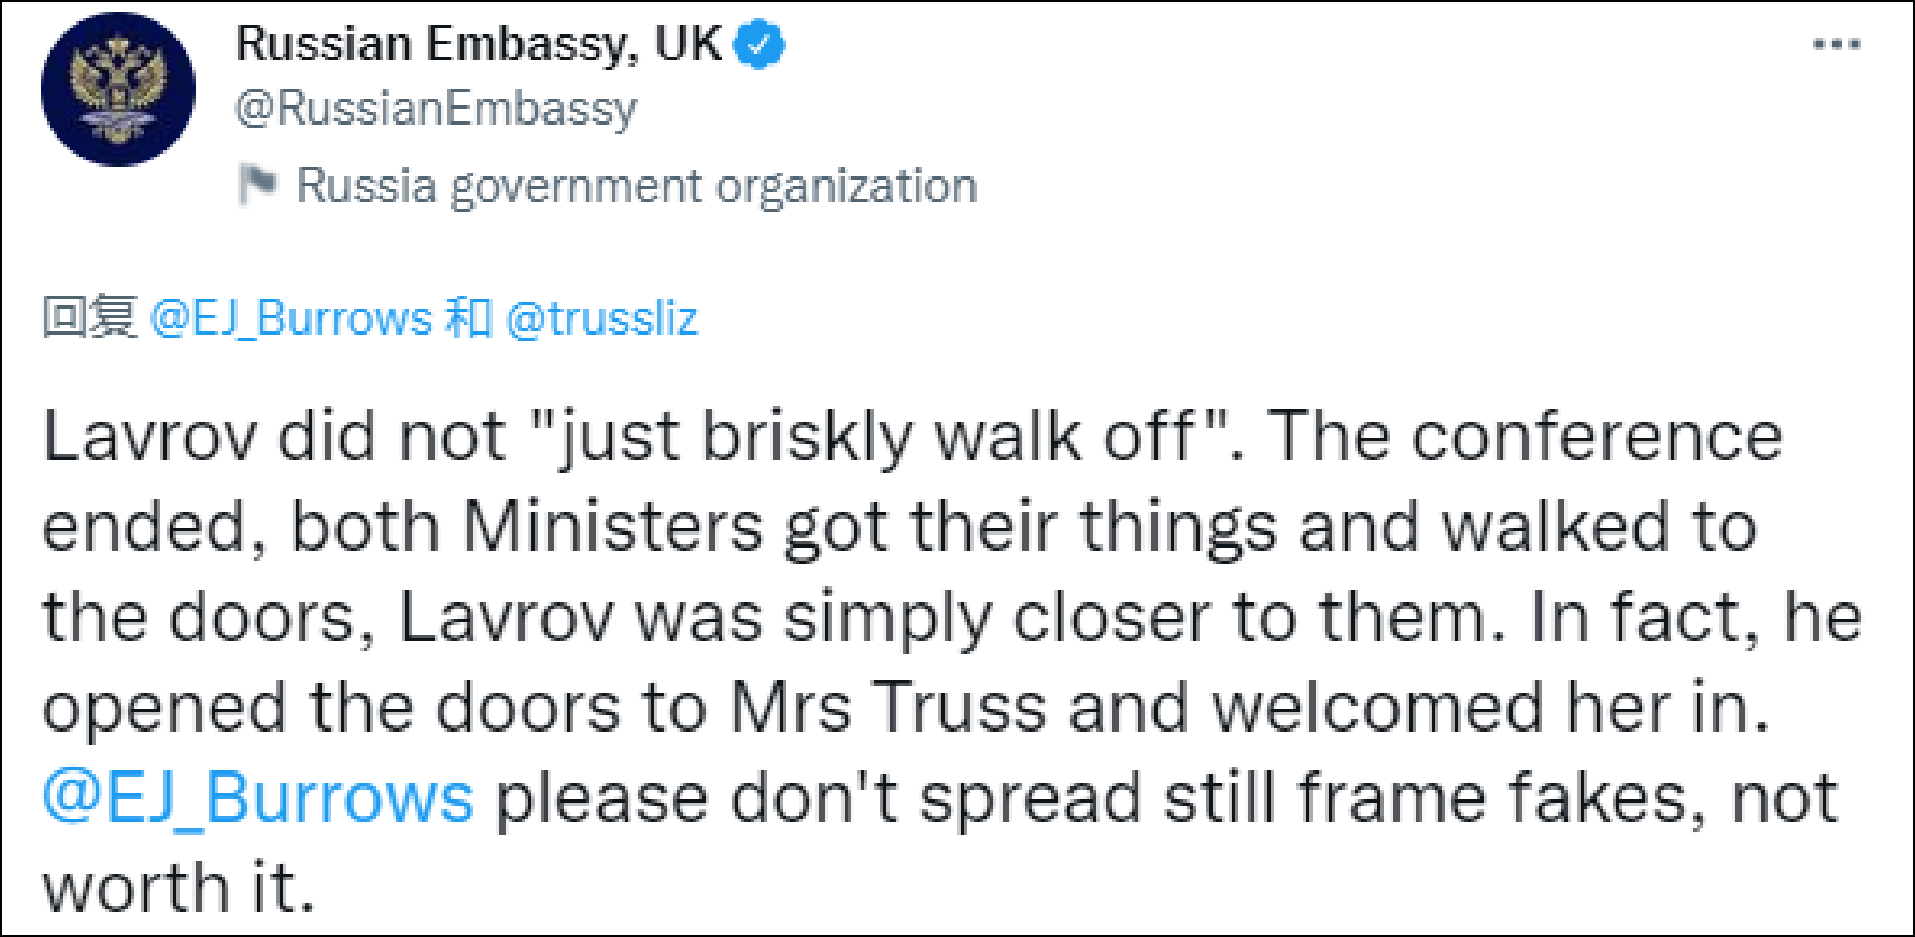Image resolution: width=1915 pixels, height=937 pixels.
Task: Click the "Russia government organization" label
Action: [x=636, y=187]
